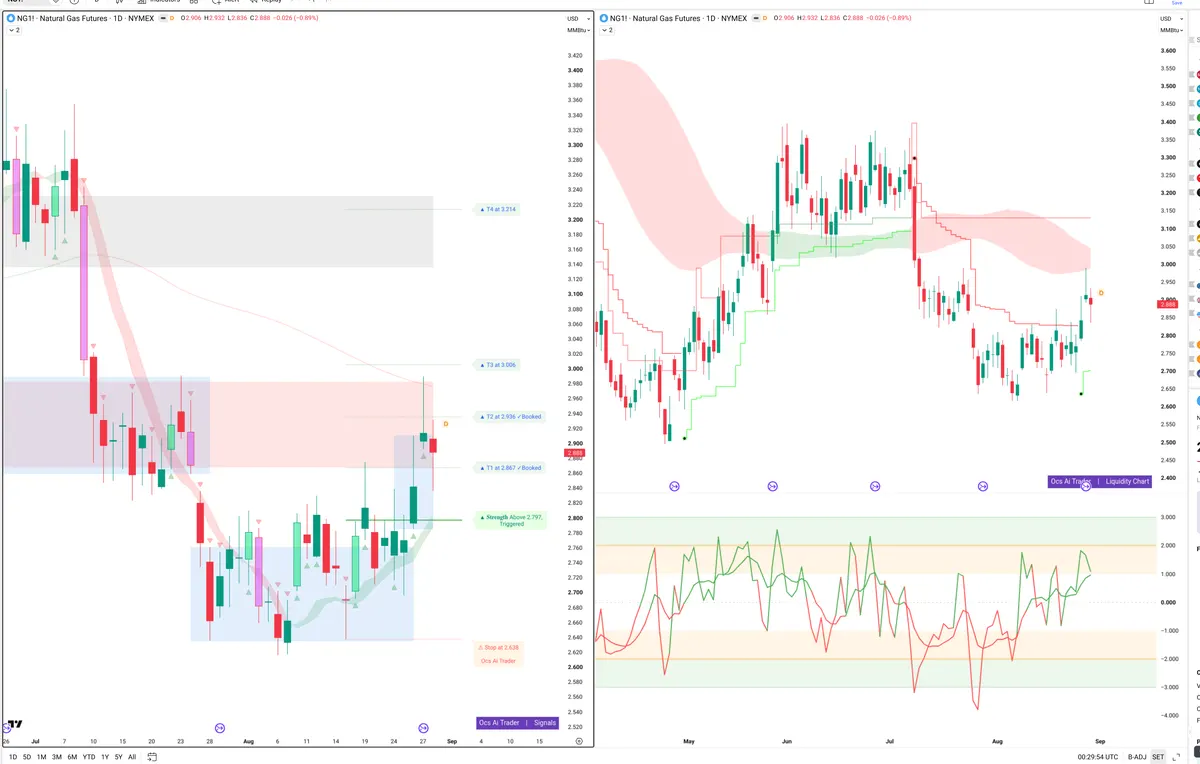Toggle SET settlement price option
Screen dimensions: 1200x764
[1158, 757]
